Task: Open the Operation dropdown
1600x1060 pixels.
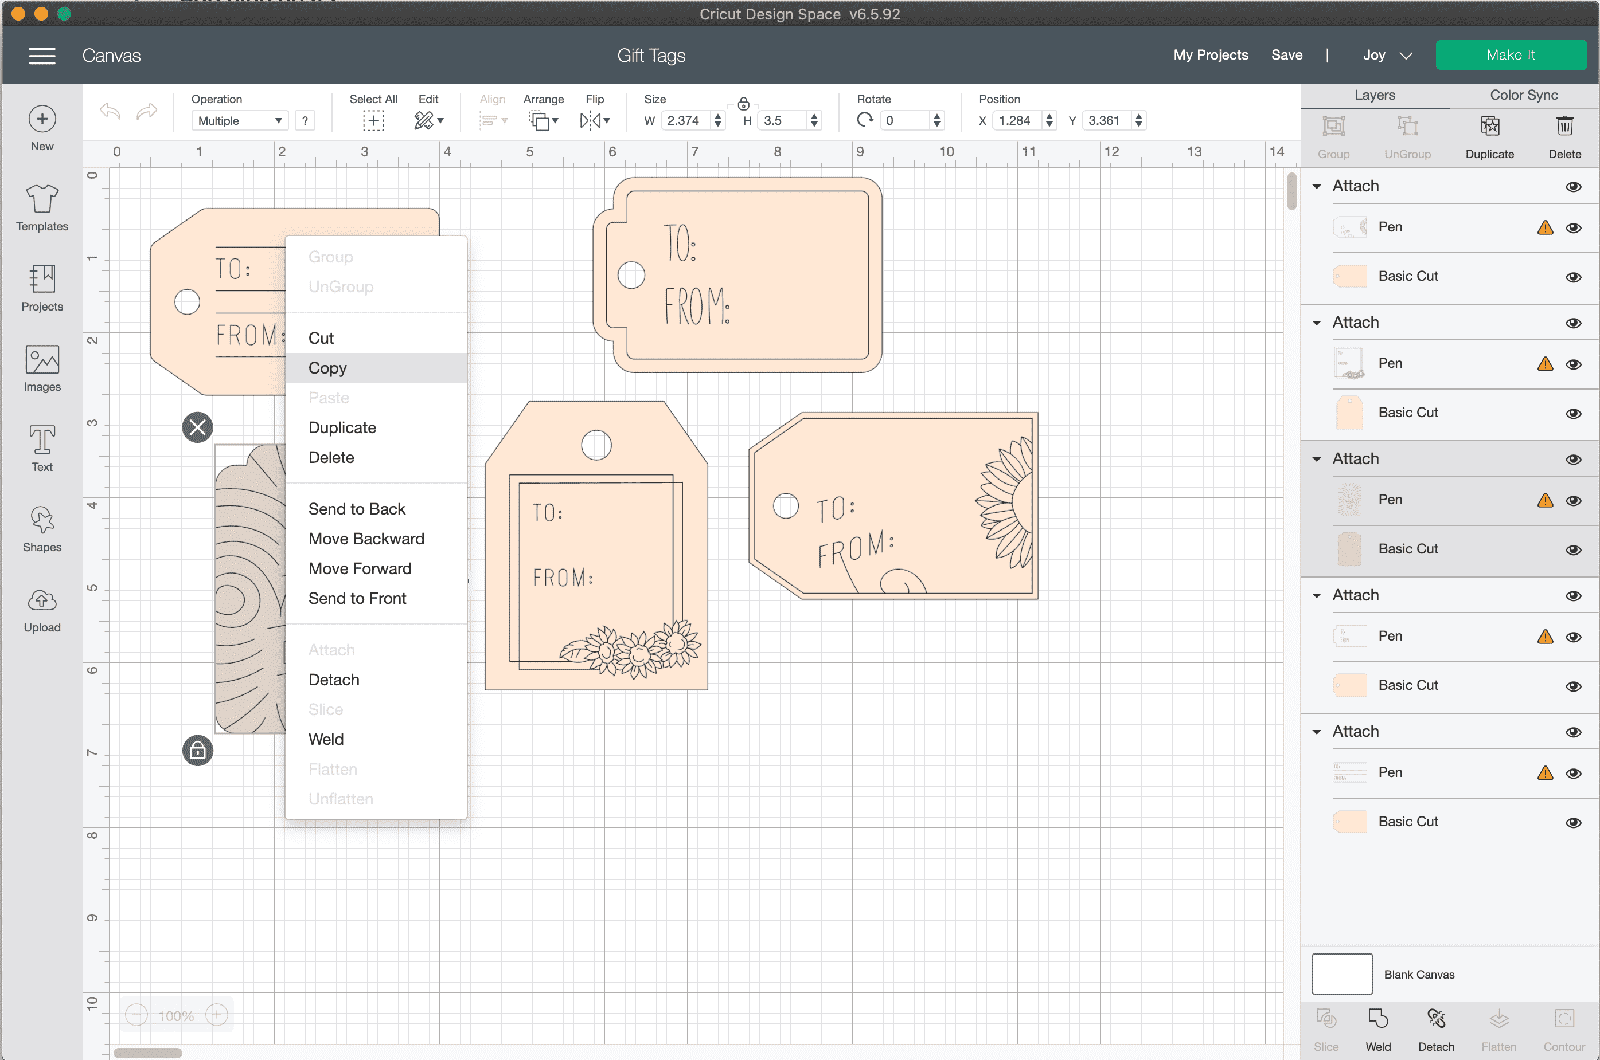Action: click(240, 121)
